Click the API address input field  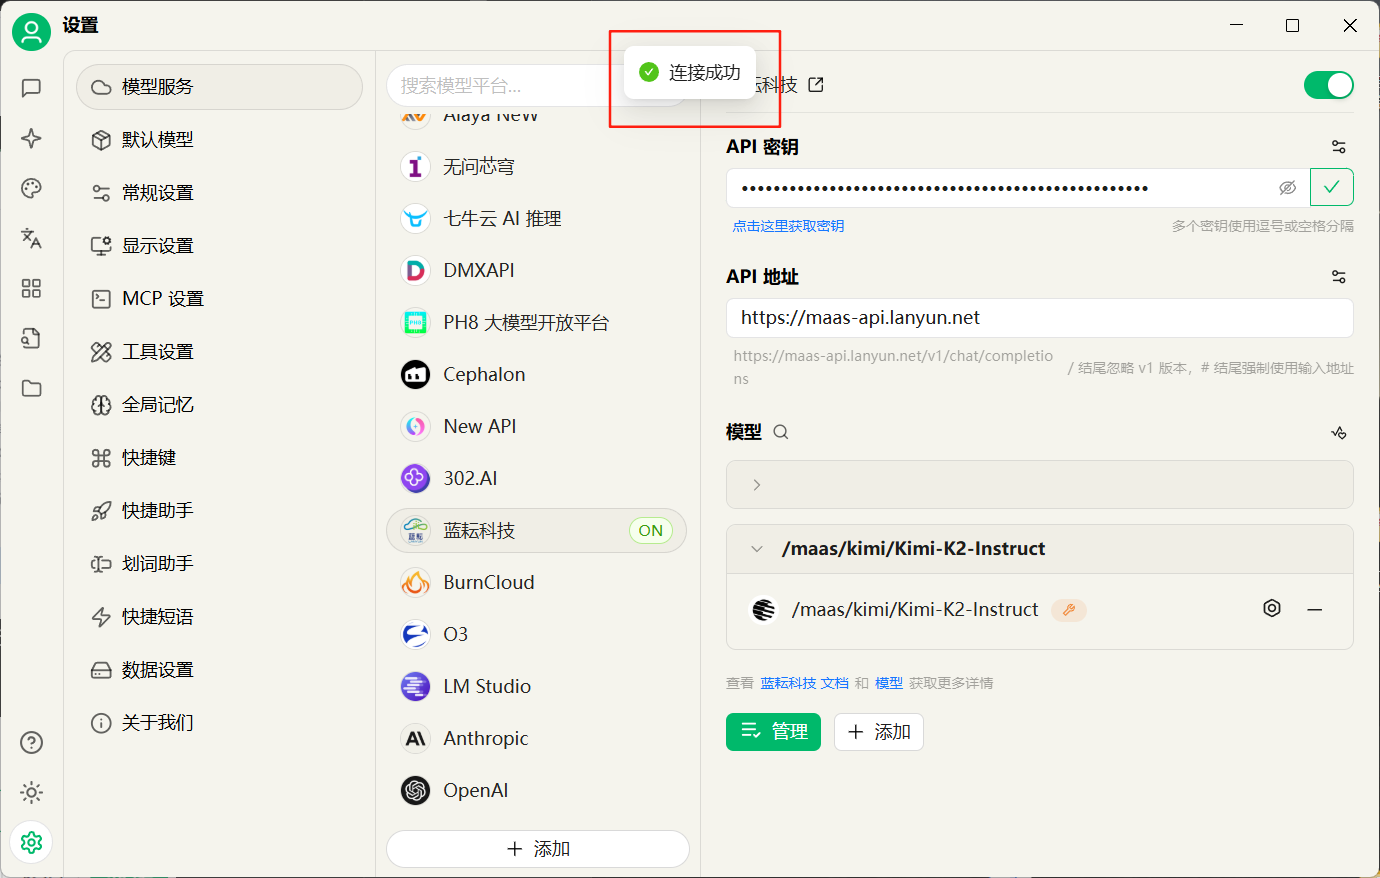click(1040, 318)
